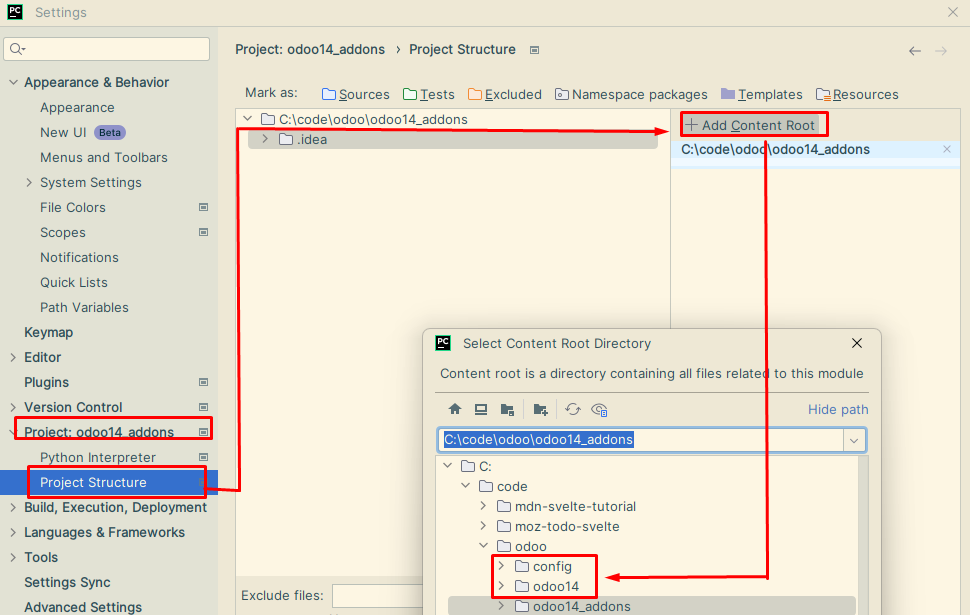The height and width of the screenshot is (615, 970).
Task: Open the Keymap settings
Action: (48, 332)
